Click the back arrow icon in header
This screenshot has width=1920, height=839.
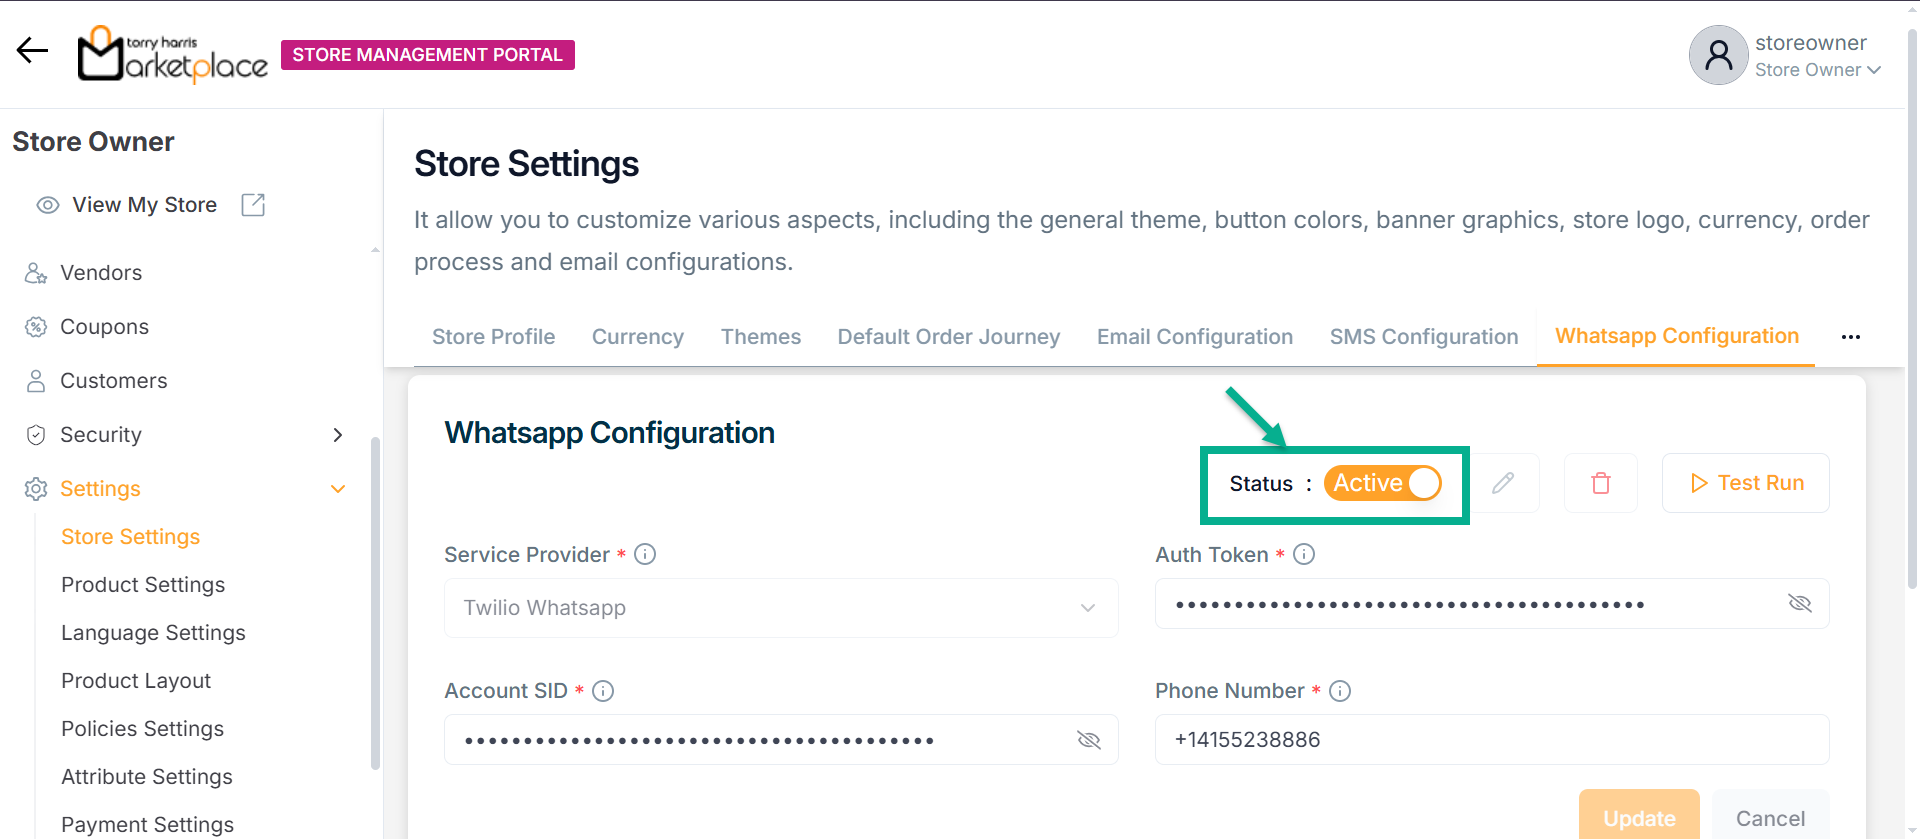click(x=32, y=51)
